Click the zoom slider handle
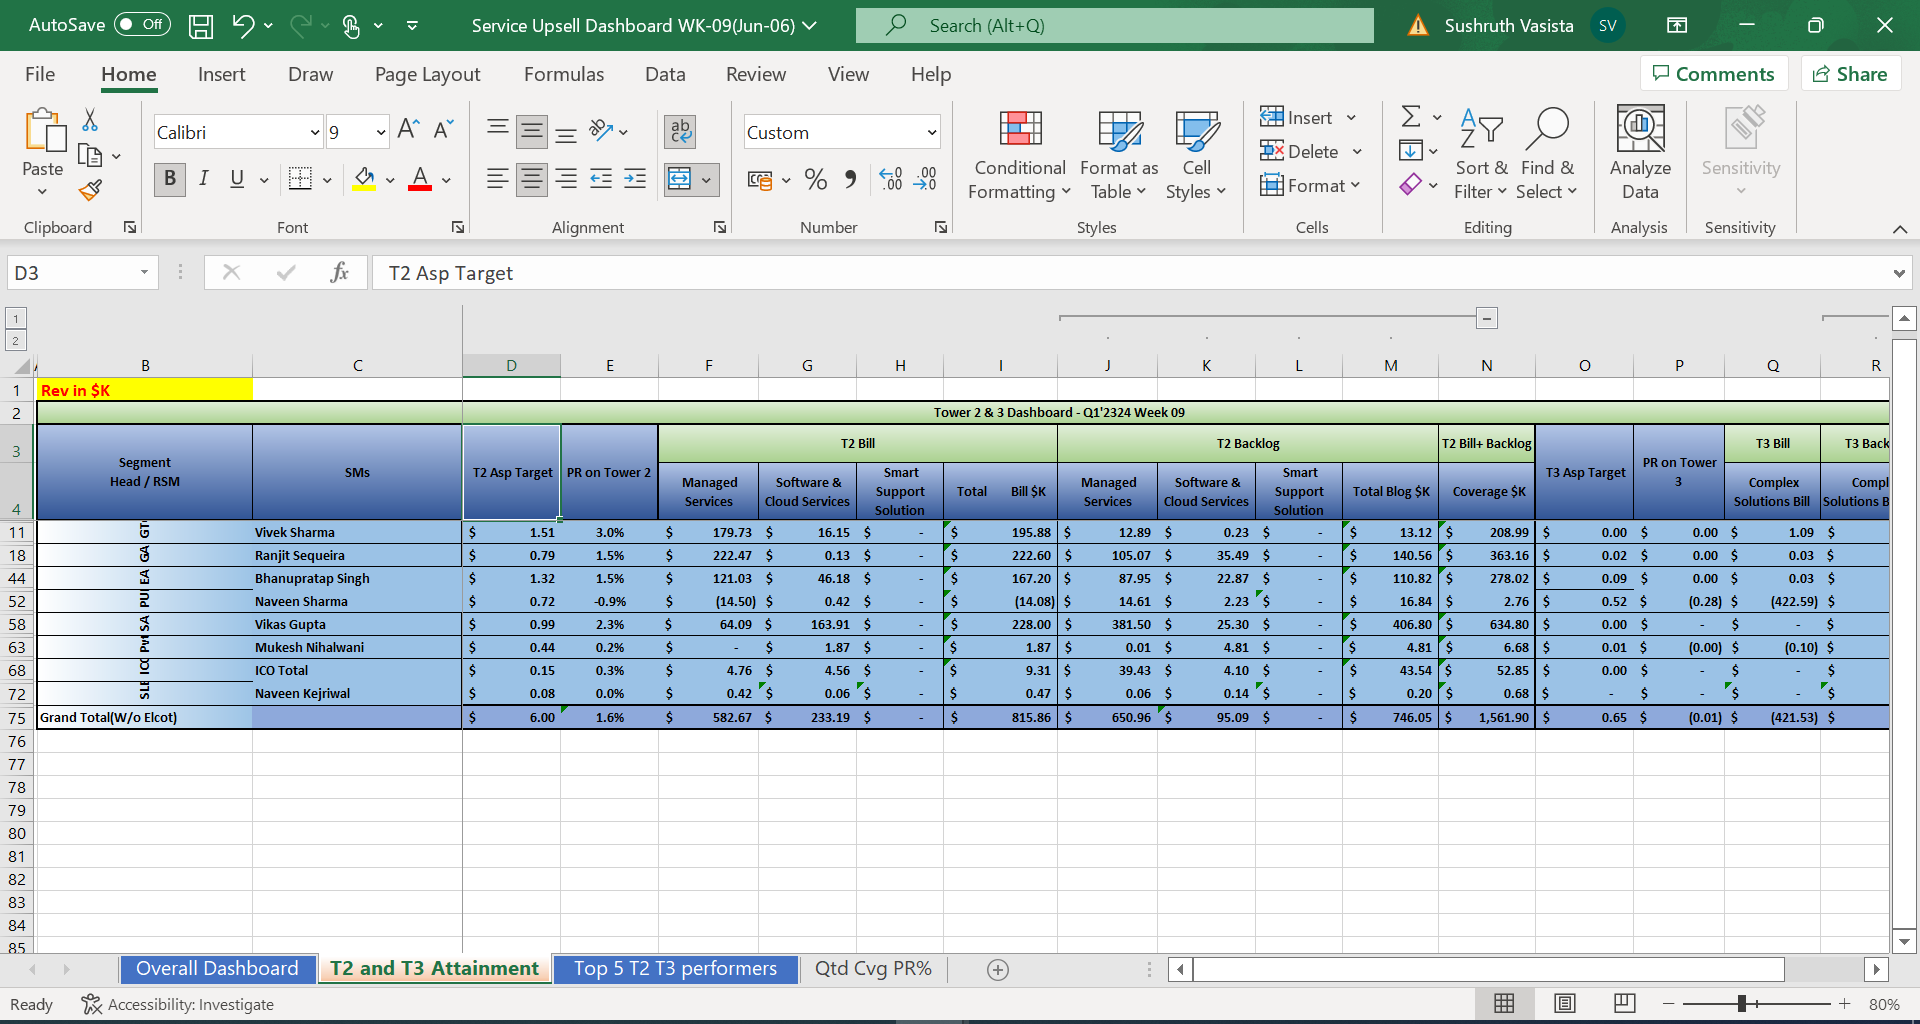Viewport: 1920px width, 1024px height. [1741, 1004]
